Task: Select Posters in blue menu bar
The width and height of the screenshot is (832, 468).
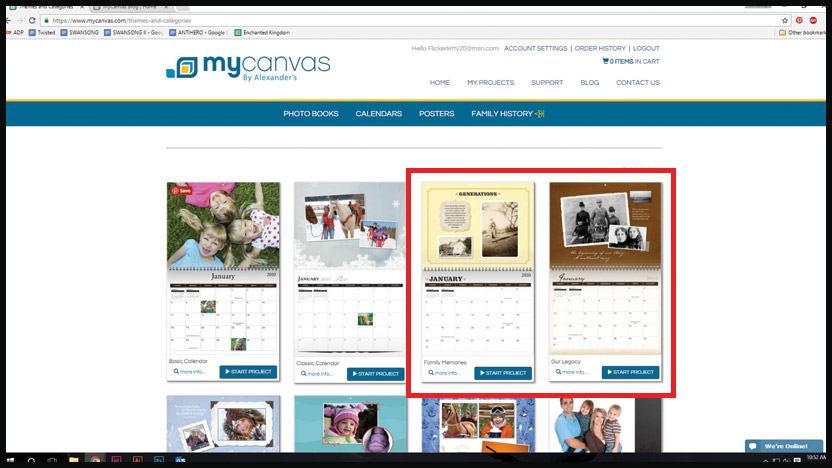Action: coord(437,114)
